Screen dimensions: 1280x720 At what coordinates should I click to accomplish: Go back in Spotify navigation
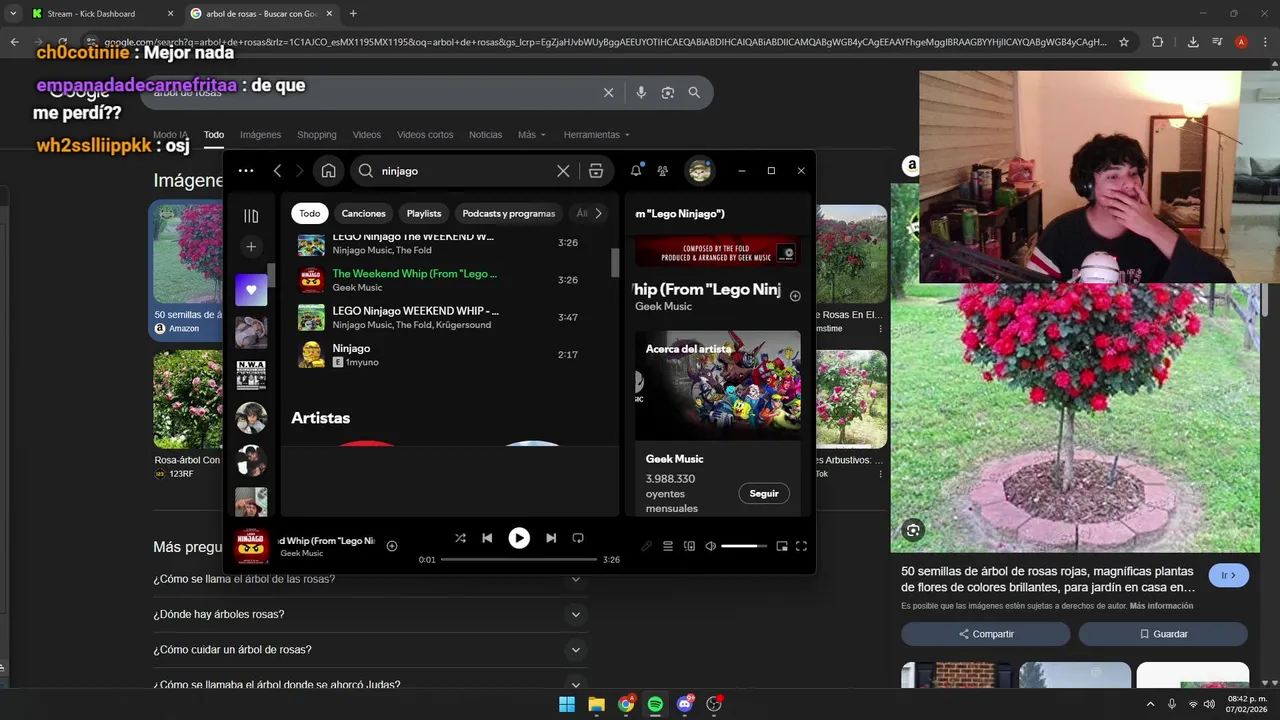(278, 171)
